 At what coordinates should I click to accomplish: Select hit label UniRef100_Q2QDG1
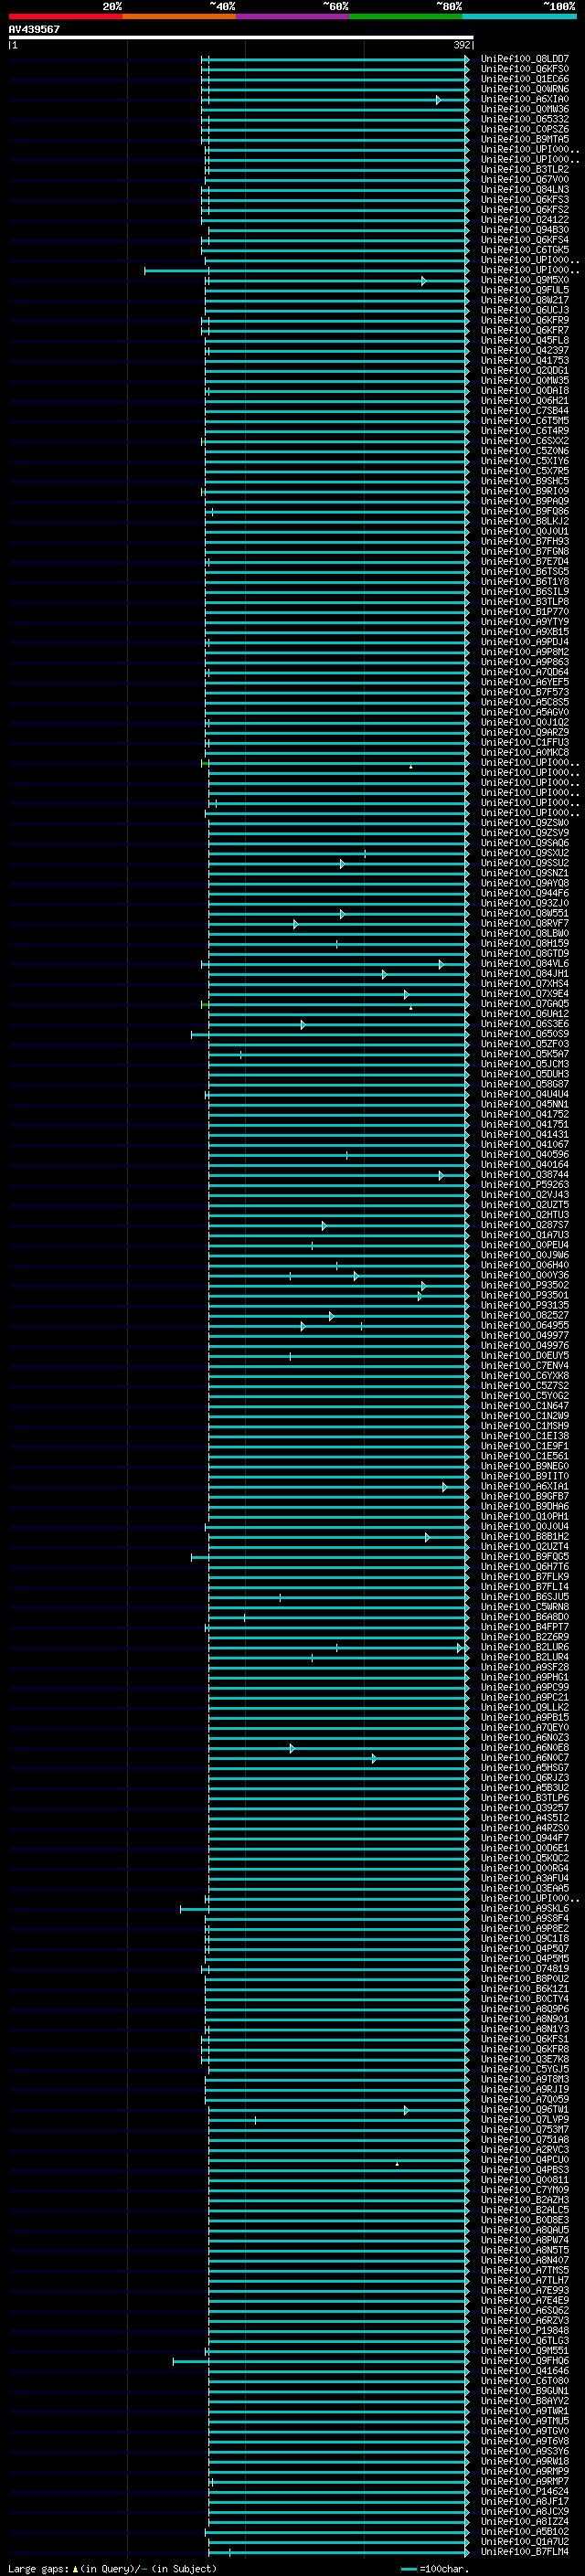[525, 370]
